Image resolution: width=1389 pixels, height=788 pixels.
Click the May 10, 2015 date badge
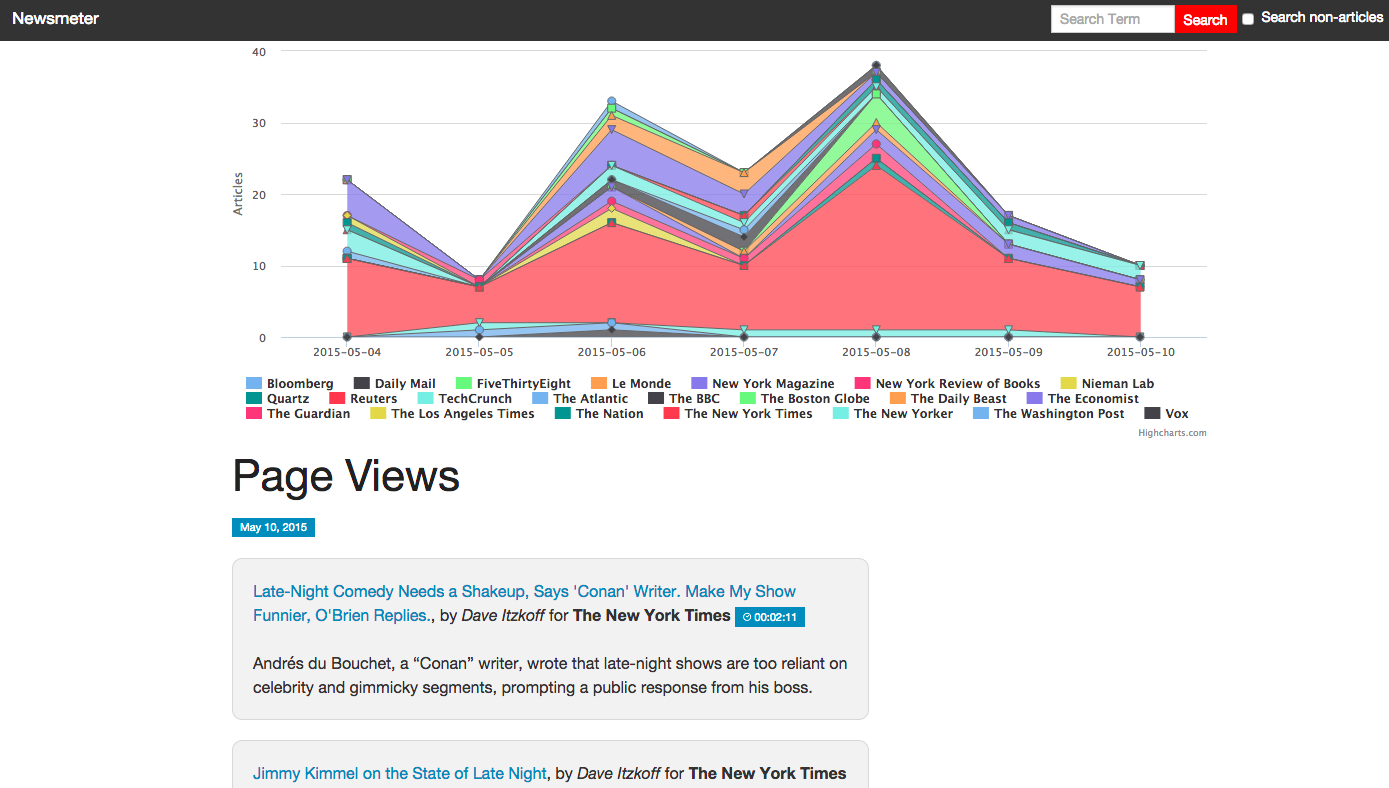[x=273, y=527]
